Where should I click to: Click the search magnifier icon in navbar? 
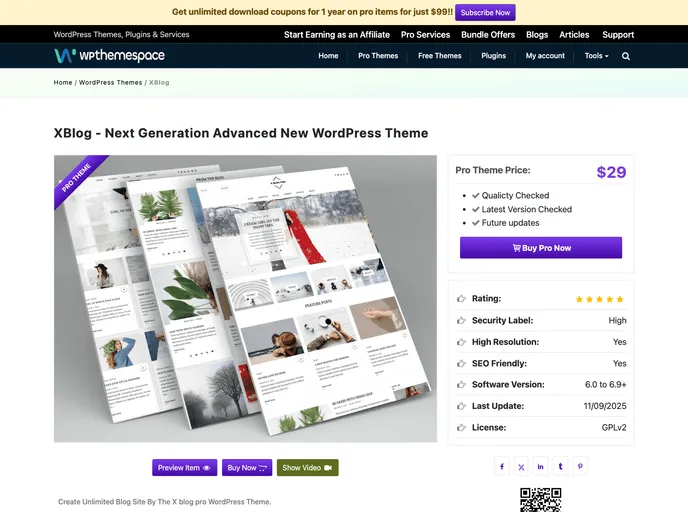pyautogui.click(x=626, y=56)
